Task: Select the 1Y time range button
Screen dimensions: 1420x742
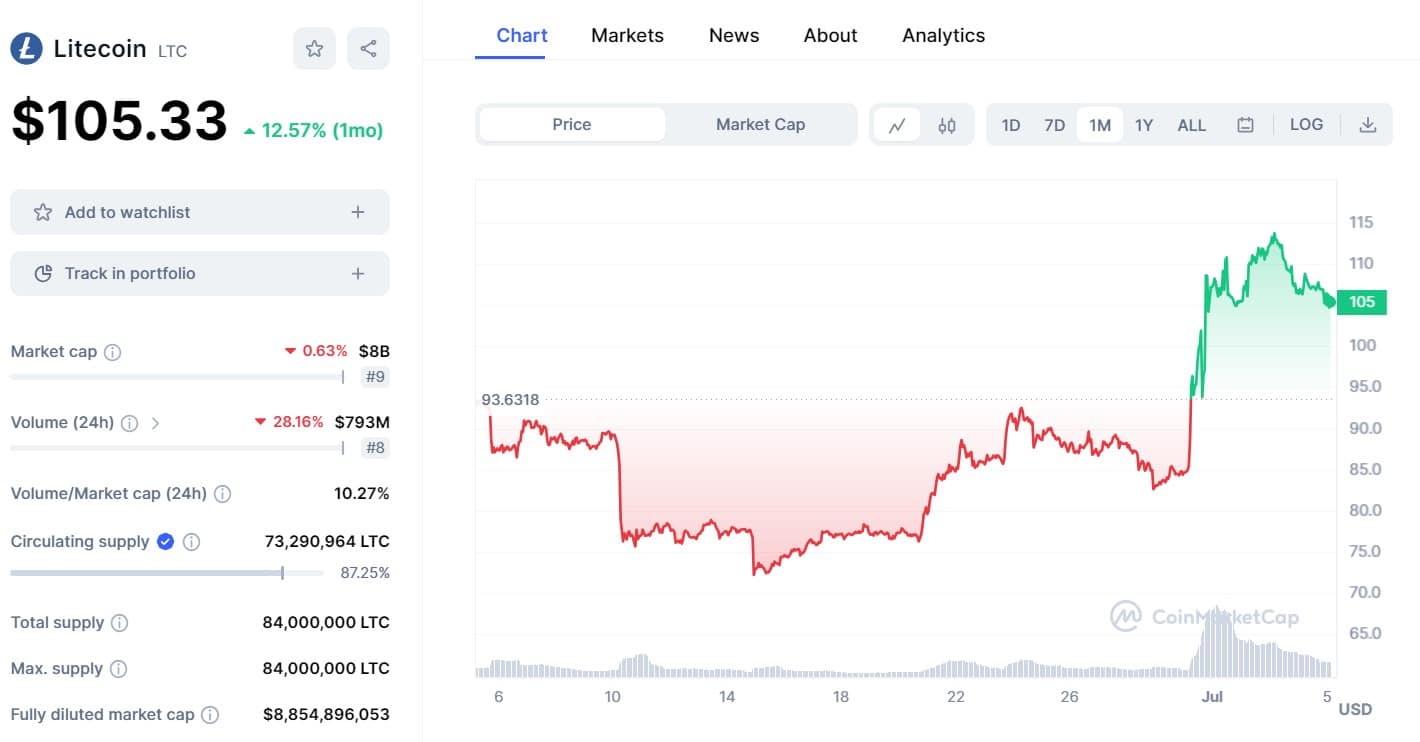Action: 1144,125
